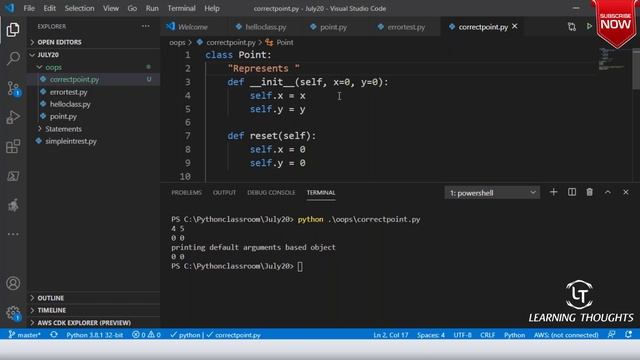Maximize the panel with up chevron

click(x=608, y=192)
